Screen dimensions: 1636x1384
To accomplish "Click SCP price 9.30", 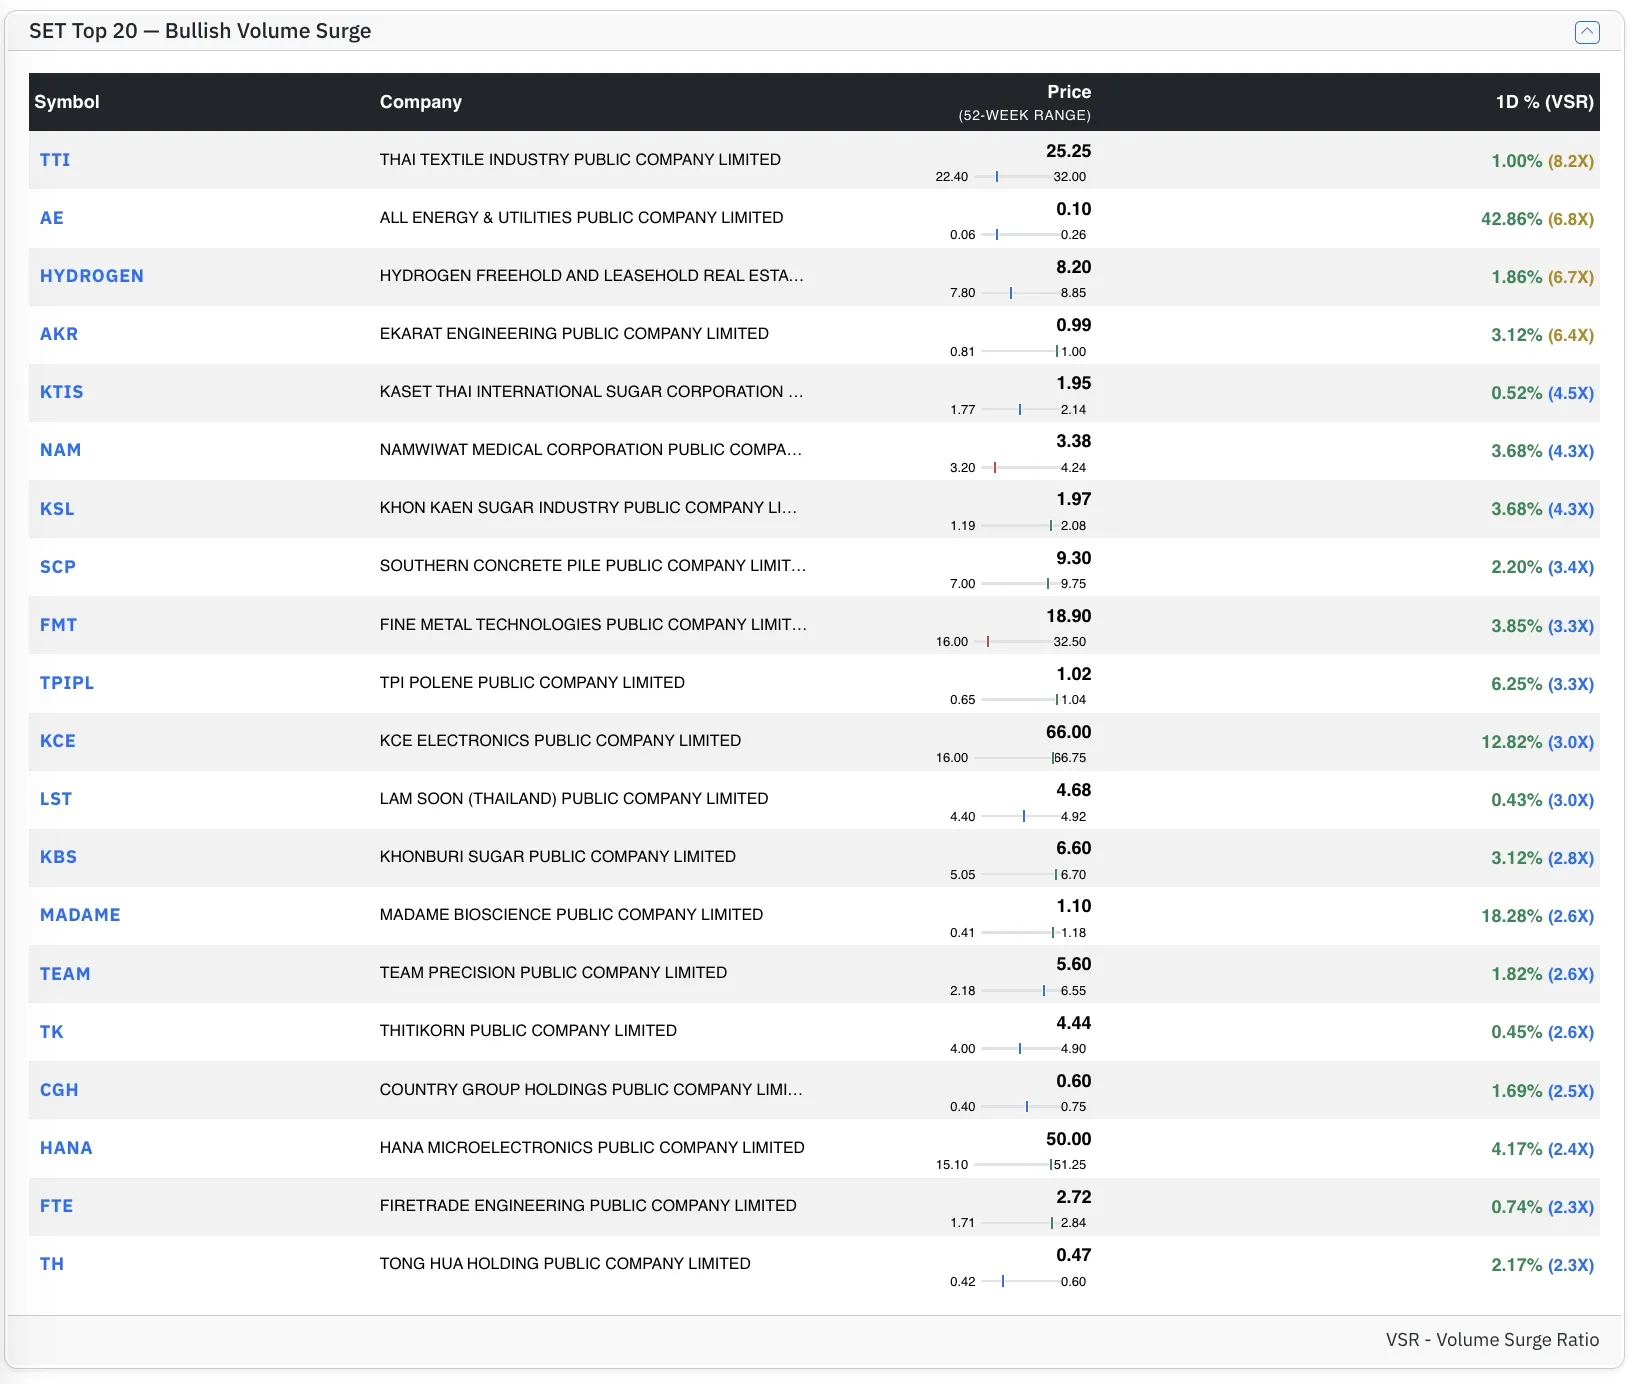I will [1073, 558].
